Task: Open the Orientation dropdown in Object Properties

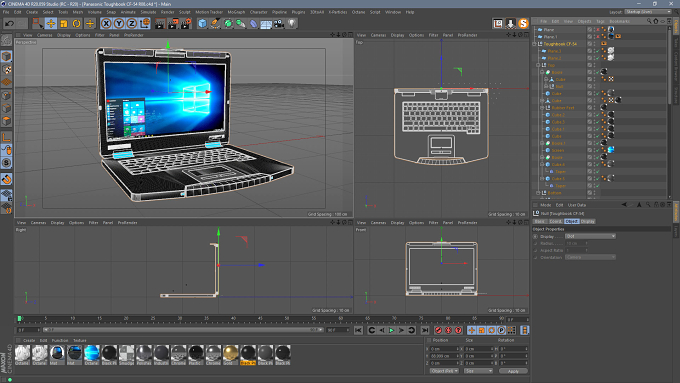Action: coord(590,257)
